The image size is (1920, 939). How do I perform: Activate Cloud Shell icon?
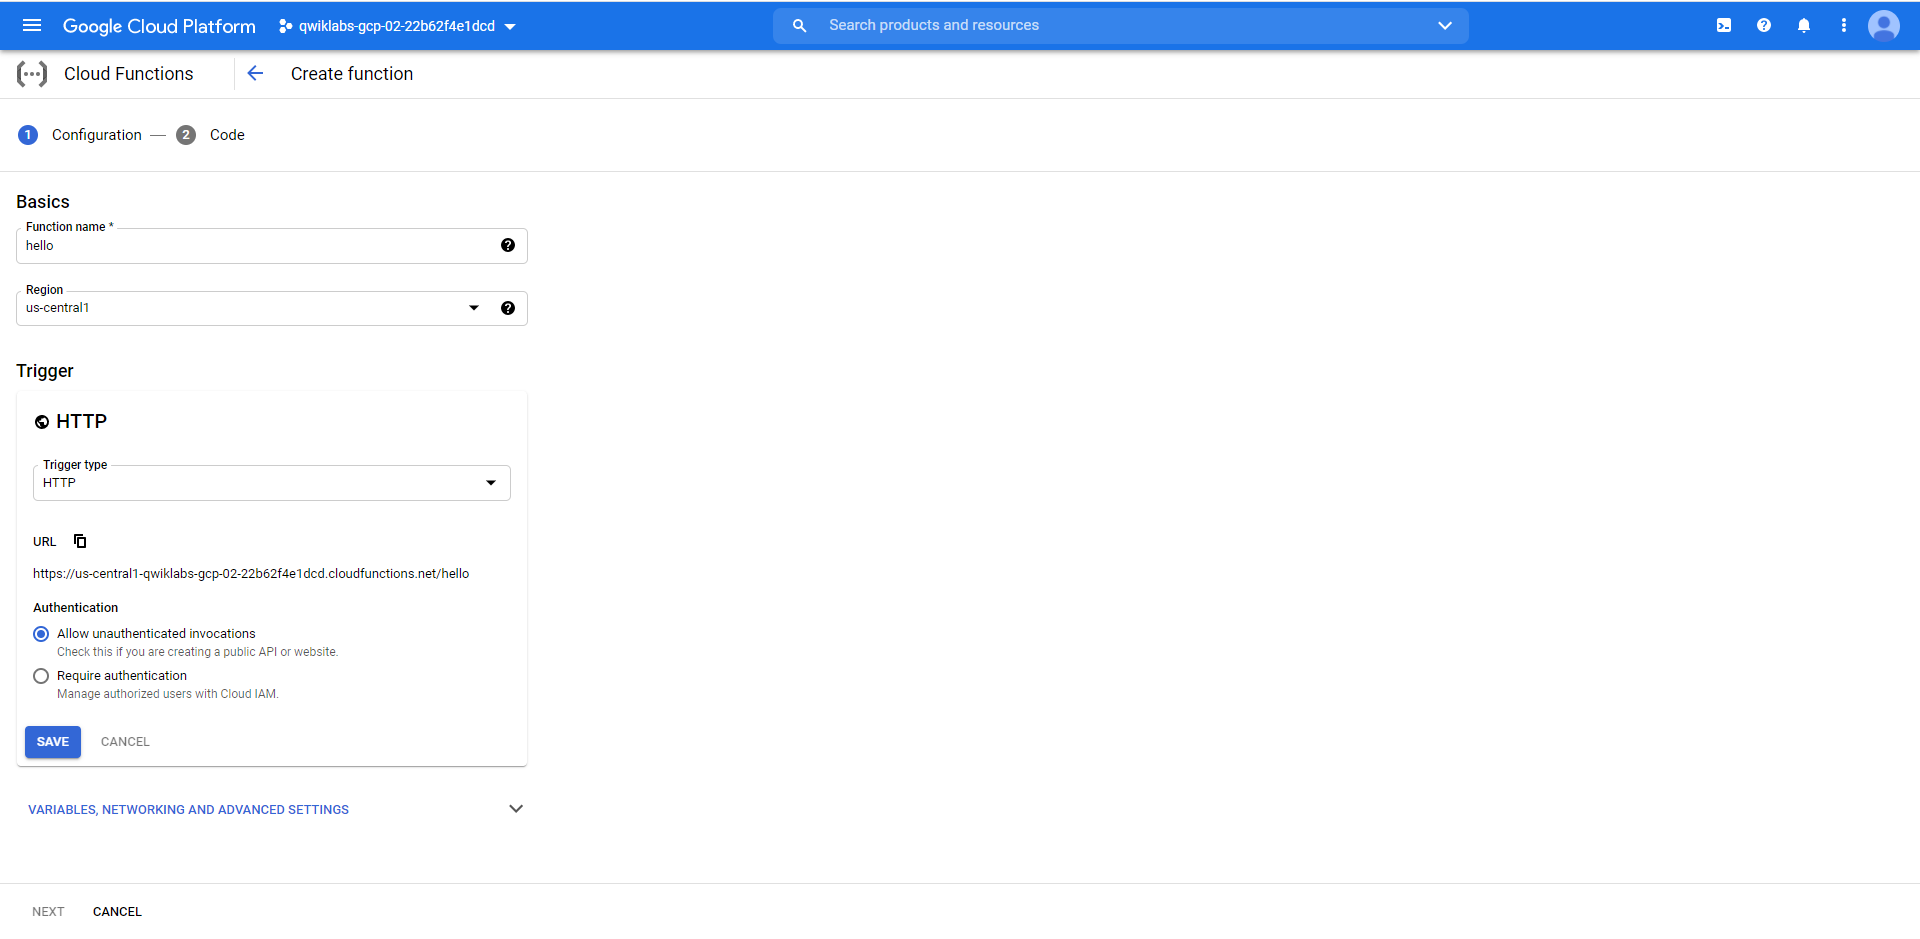pos(1724,26)
